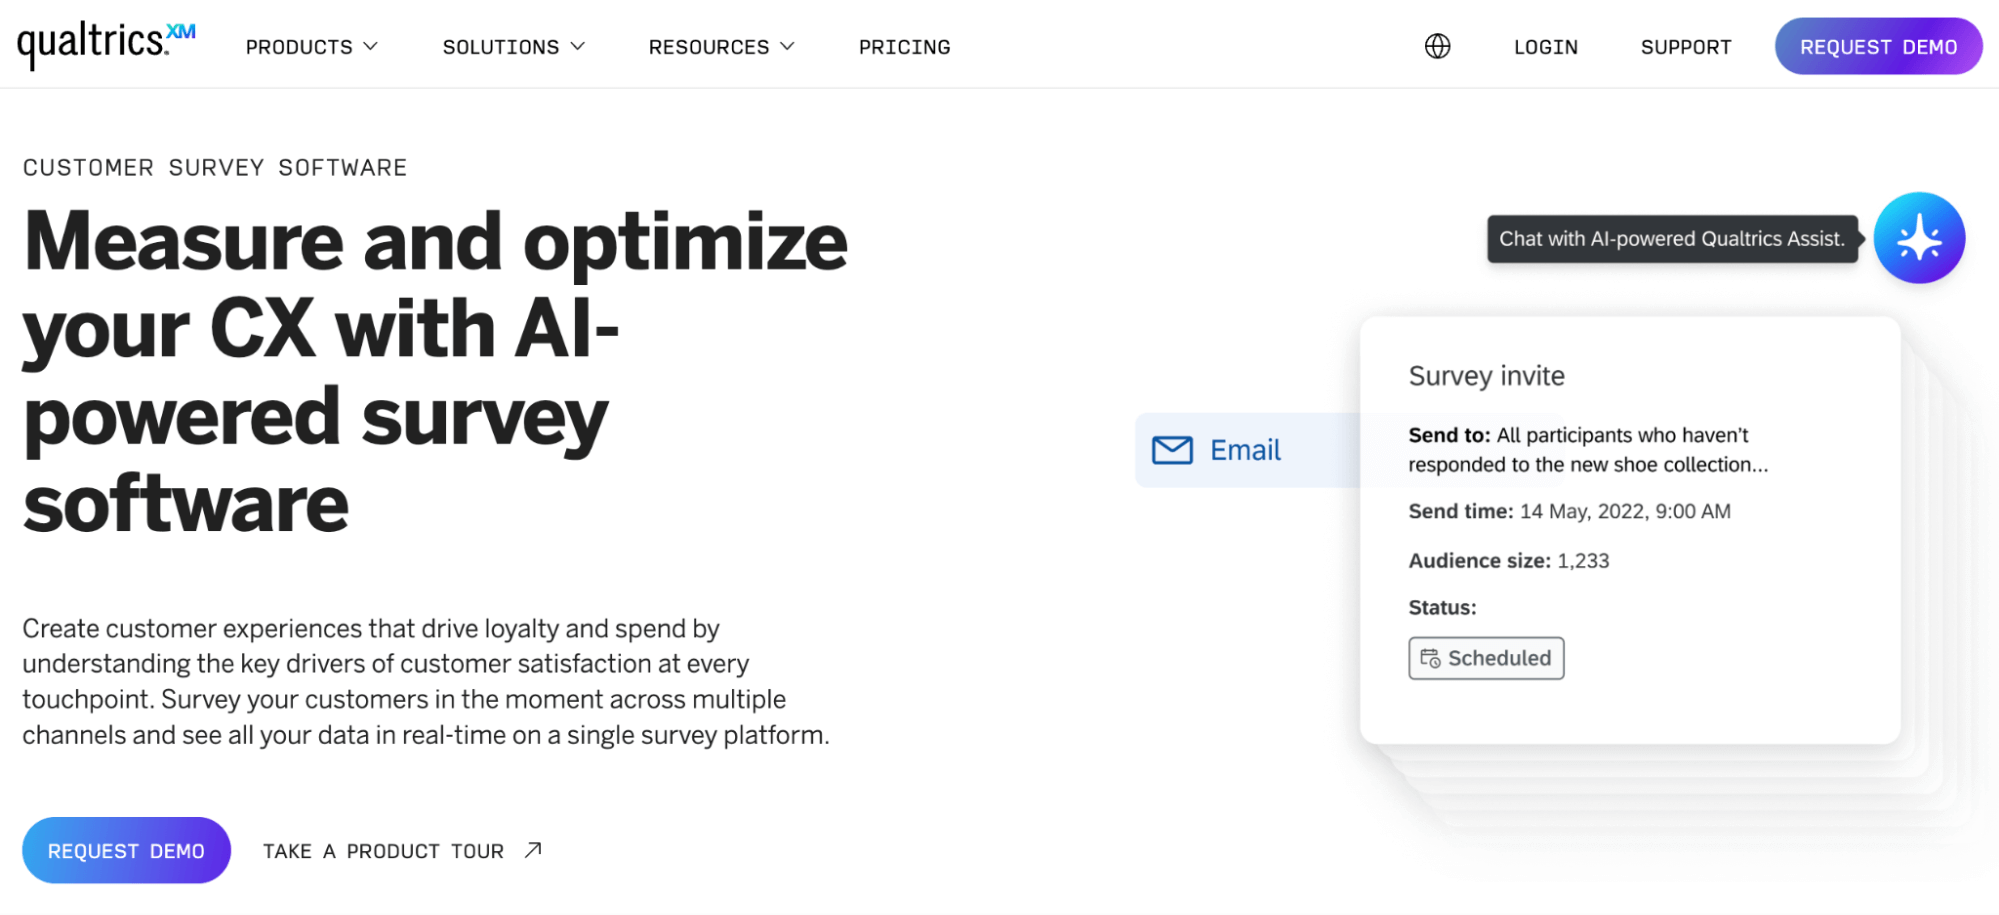Viewport: 1999px width, 915px height.
Task: Click the Qualtrics XM logo
Action: pyautogui.click(x=106, y=44)
